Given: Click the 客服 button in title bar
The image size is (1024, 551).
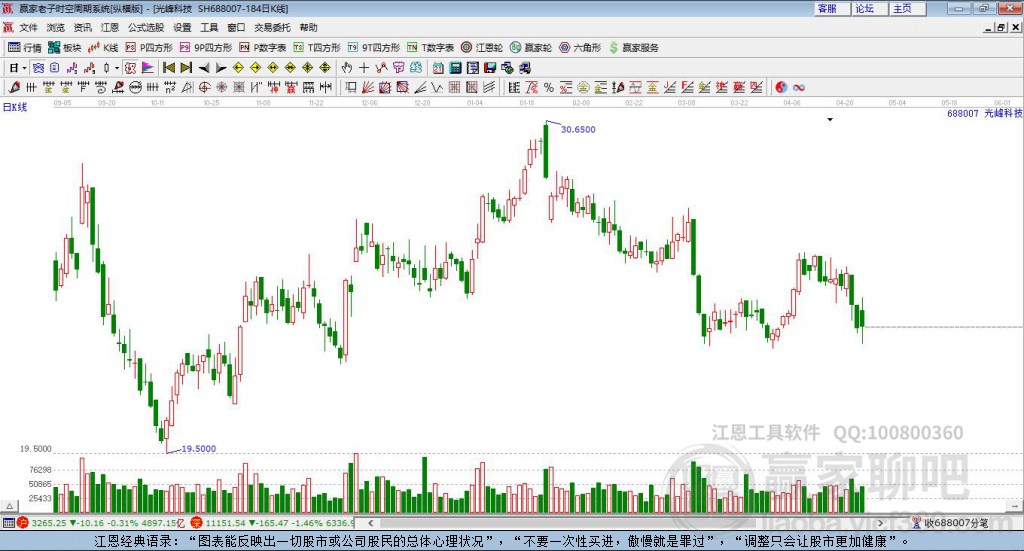Looking at the screenshot, I should (x=831, y=8).
